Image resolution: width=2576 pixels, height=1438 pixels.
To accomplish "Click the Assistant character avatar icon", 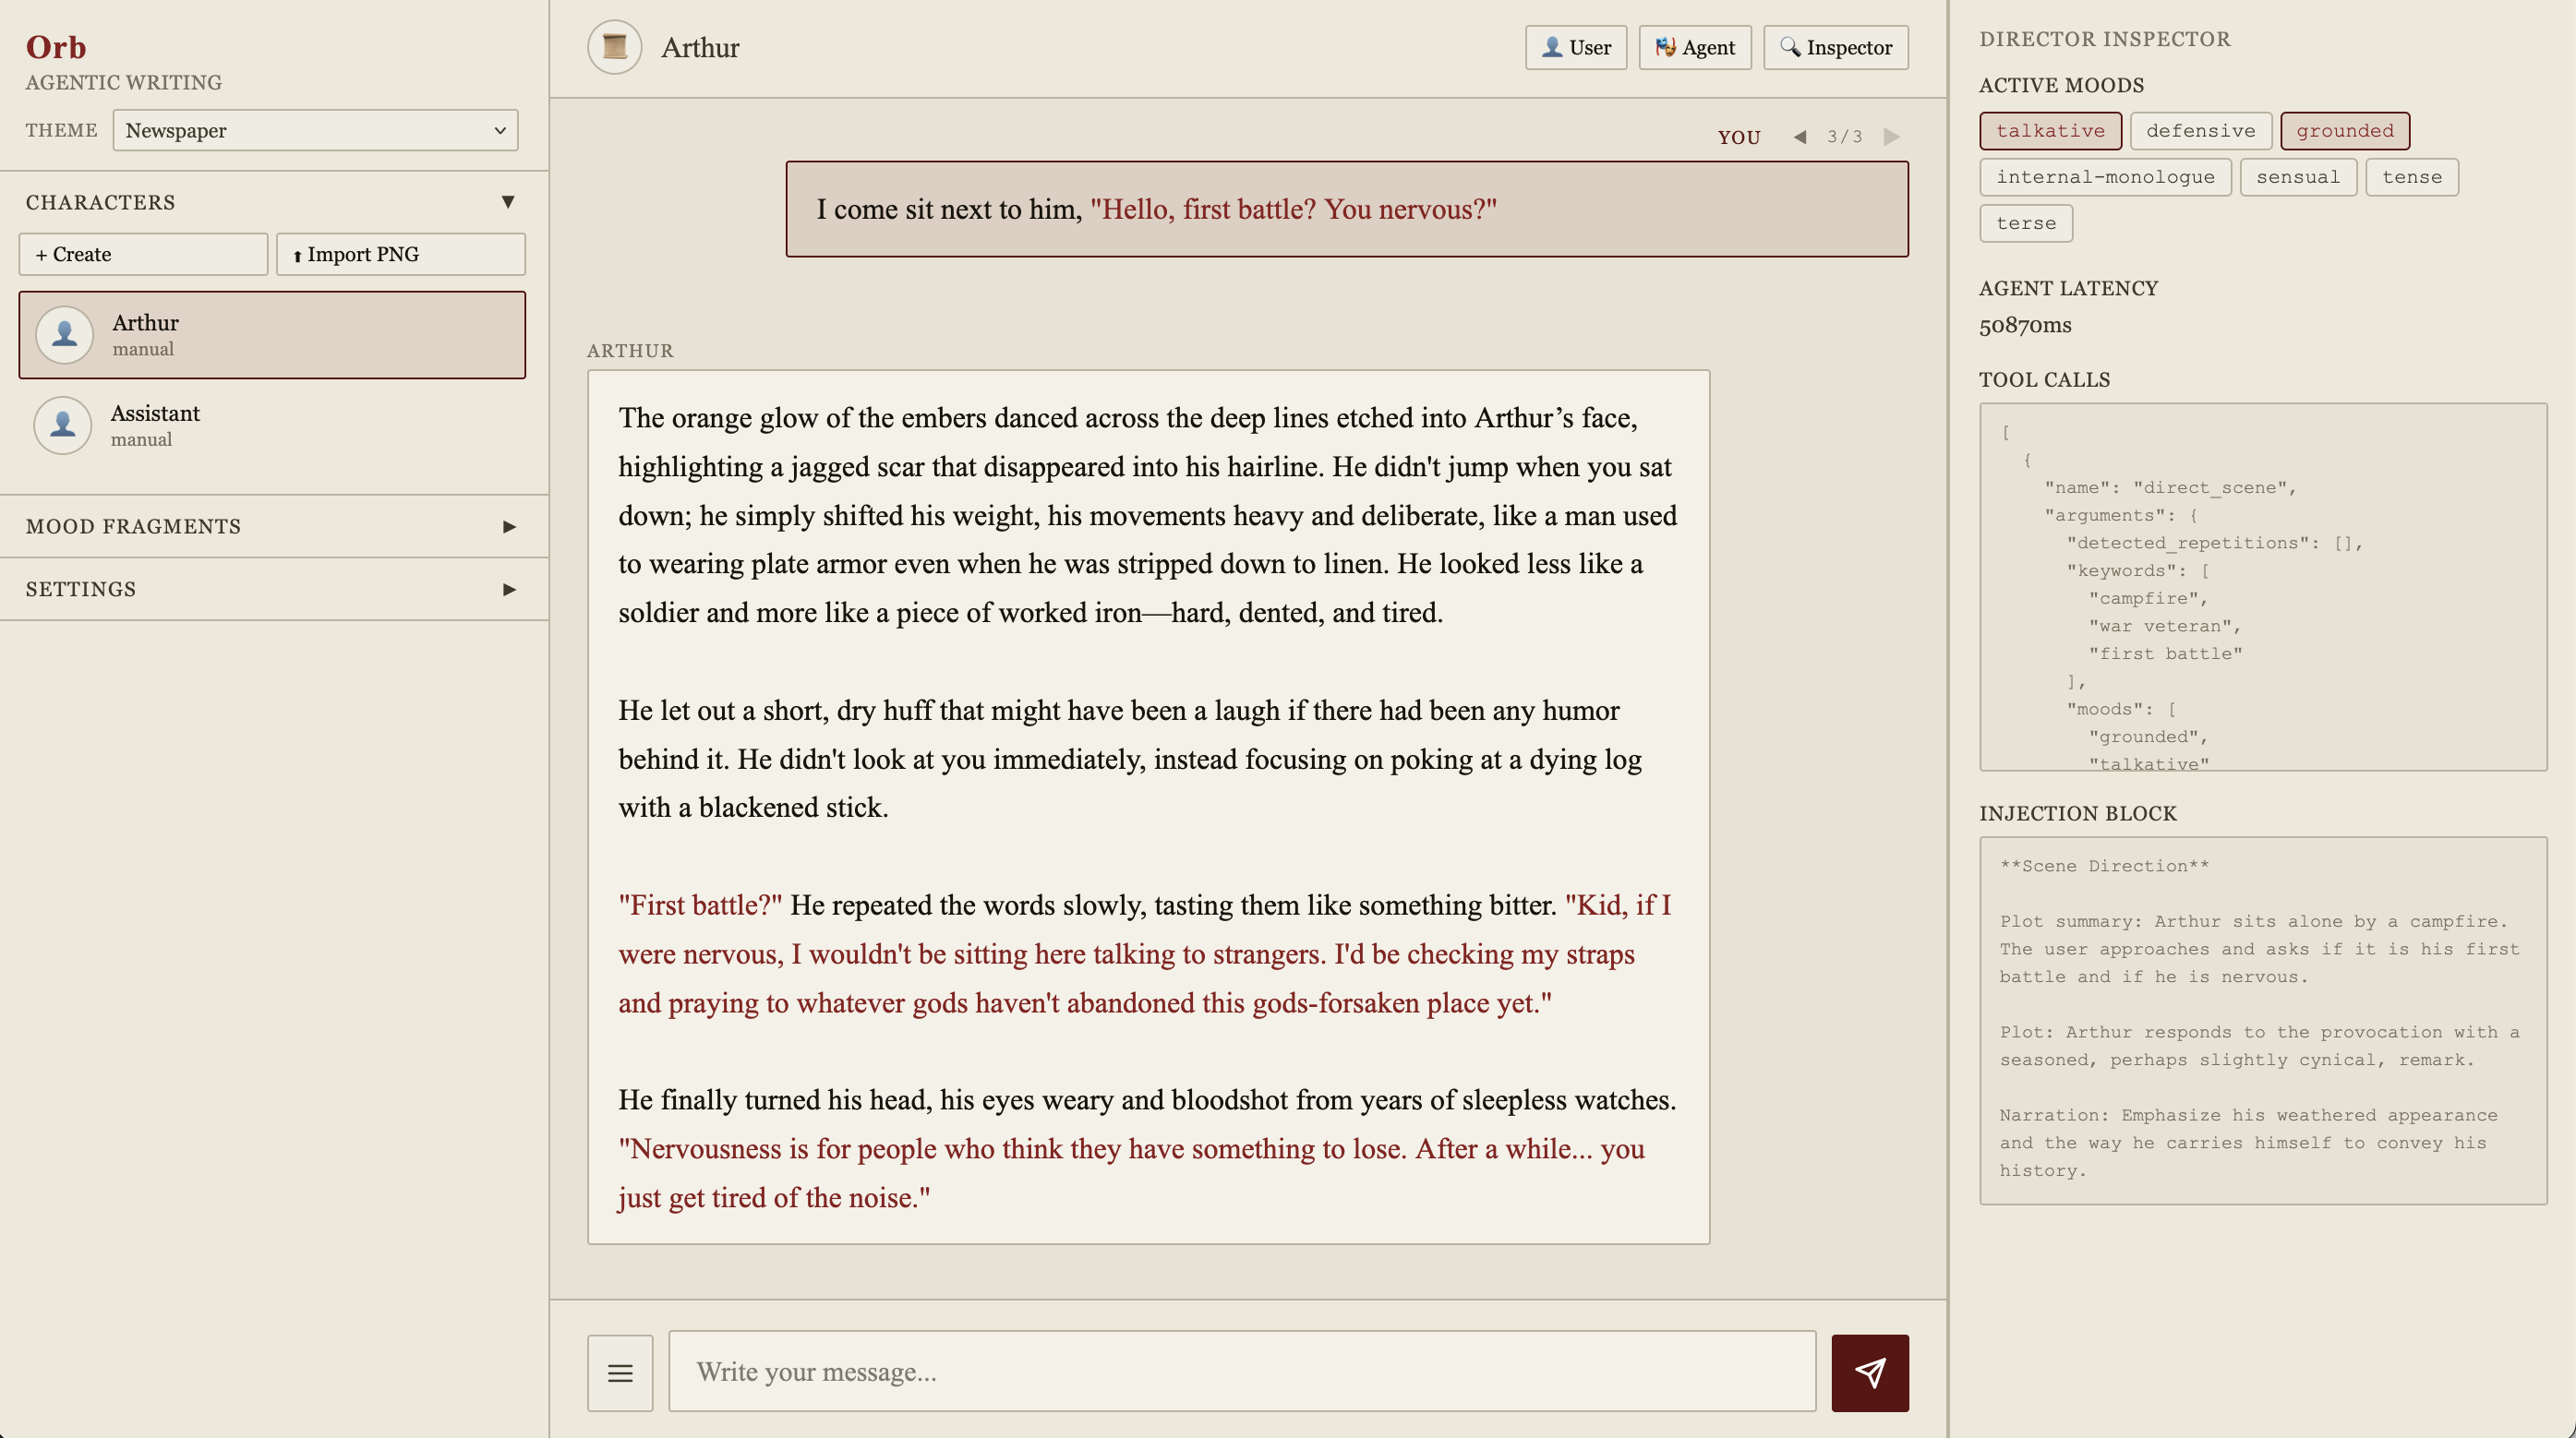I will coord(63,425).
